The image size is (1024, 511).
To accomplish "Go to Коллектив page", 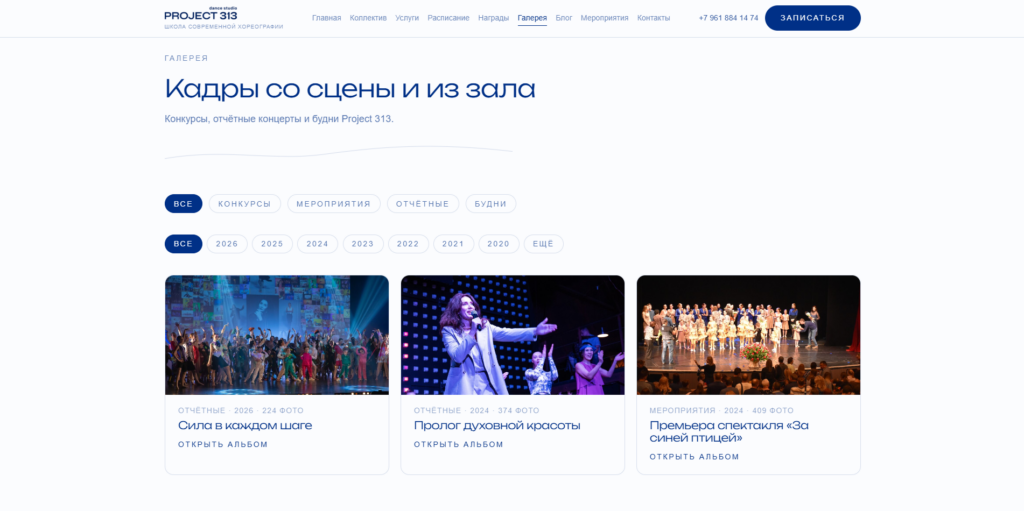I will pyautogui.click(x=368, y=18).
